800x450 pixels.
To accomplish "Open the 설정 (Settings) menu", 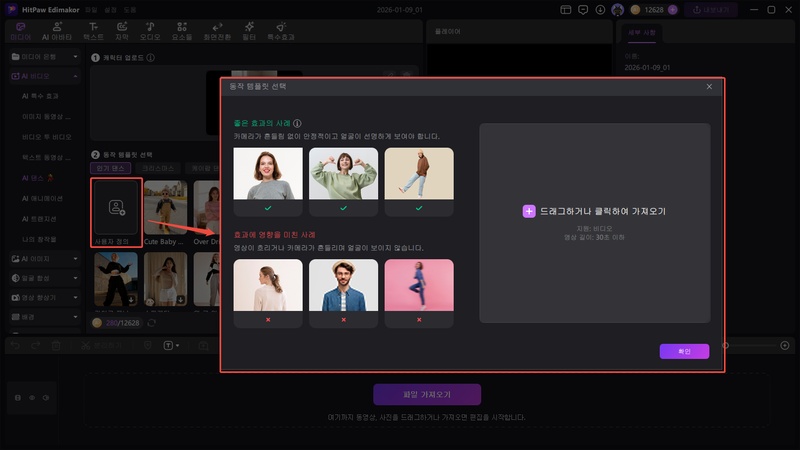I will (110, 10).
